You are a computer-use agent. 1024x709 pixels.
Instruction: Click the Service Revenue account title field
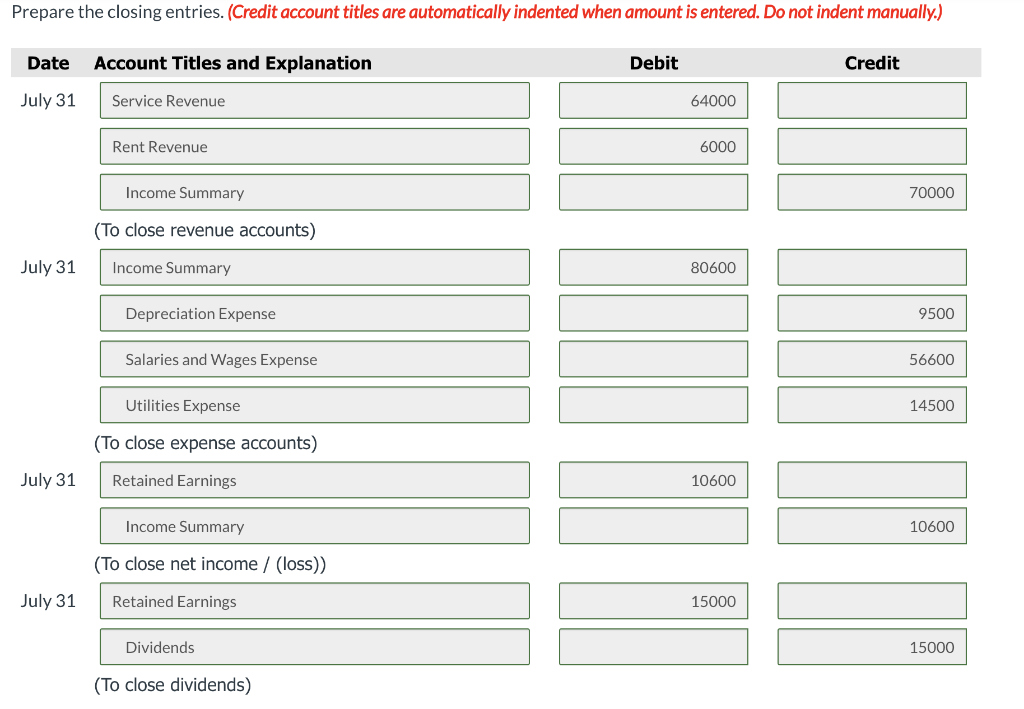(315, 101)
